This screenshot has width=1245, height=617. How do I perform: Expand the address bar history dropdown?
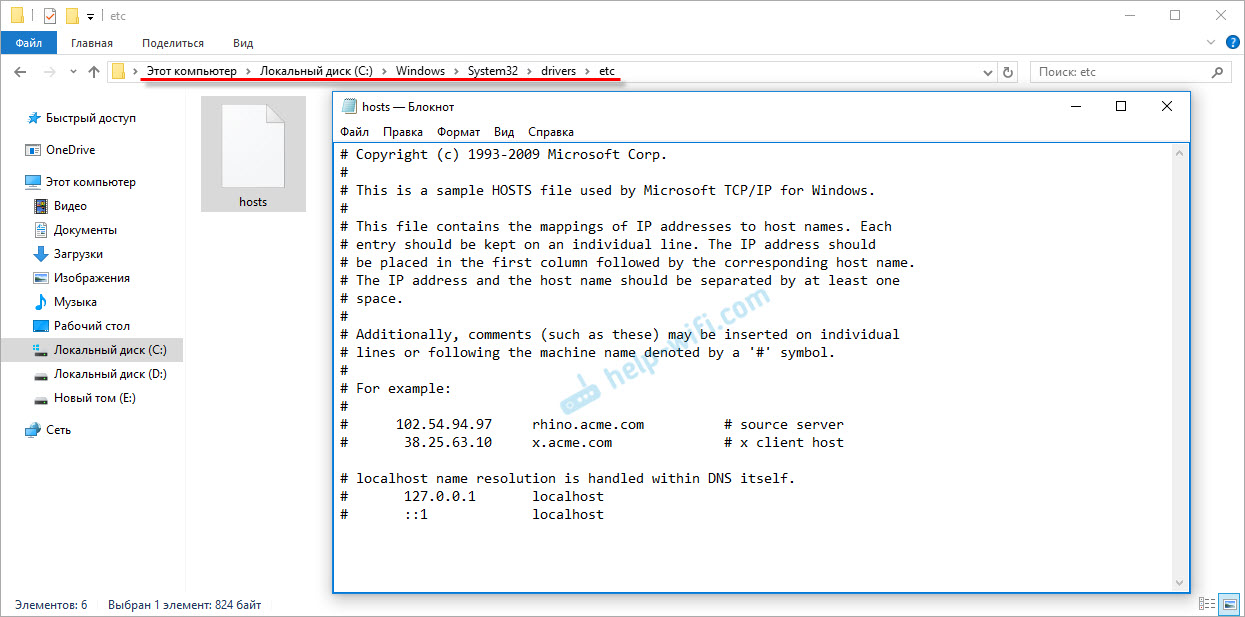(x=988, y=72)
